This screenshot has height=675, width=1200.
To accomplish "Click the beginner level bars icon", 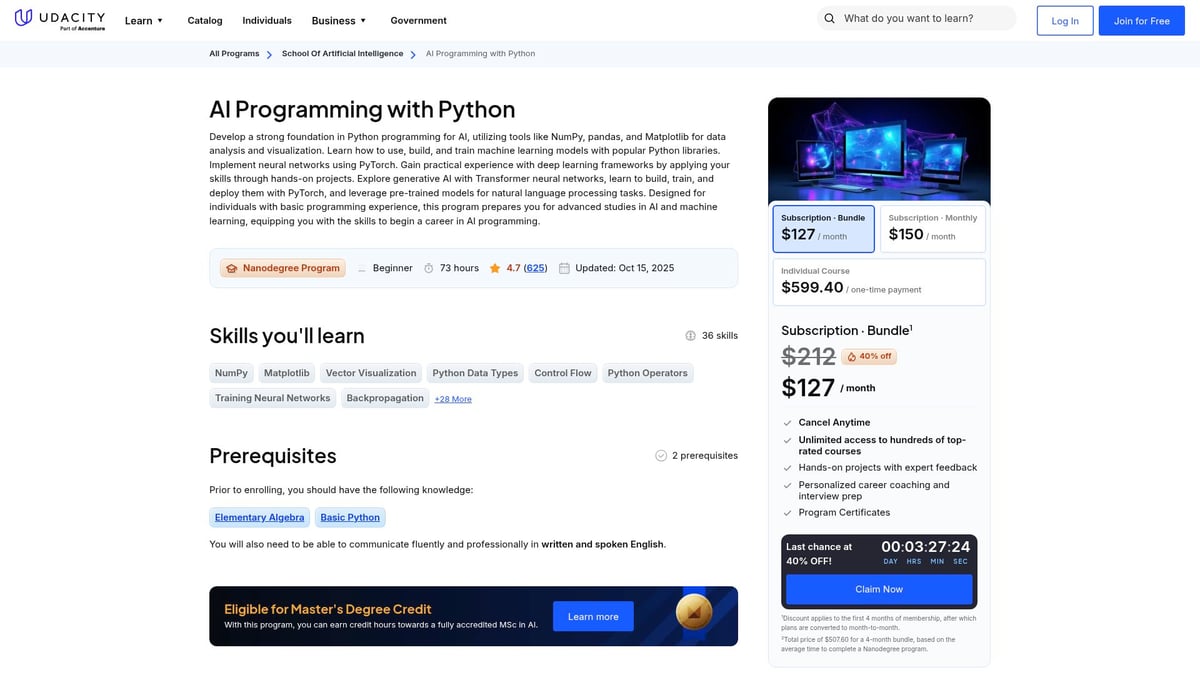I will click(362, 268).
